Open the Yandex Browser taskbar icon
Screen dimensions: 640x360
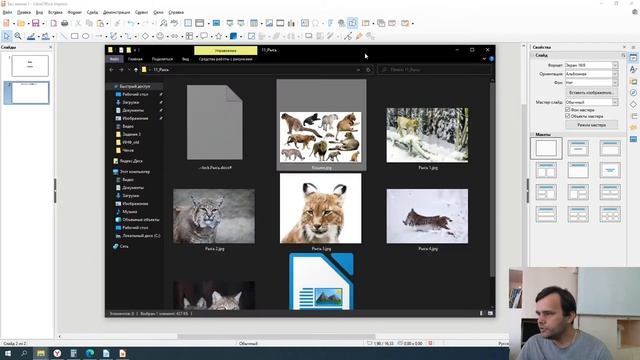click(x=57, y=353)
